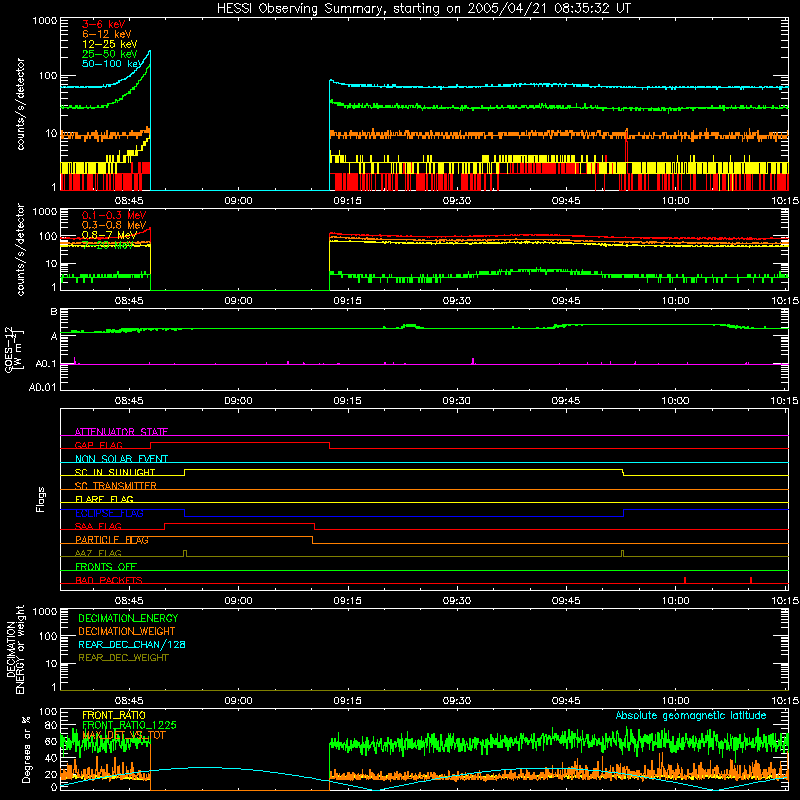The height and width of the screenshot is (800, 800).
Task: Select the orange 0.3-0.8 MeV legend label
Action: (114, 225)
